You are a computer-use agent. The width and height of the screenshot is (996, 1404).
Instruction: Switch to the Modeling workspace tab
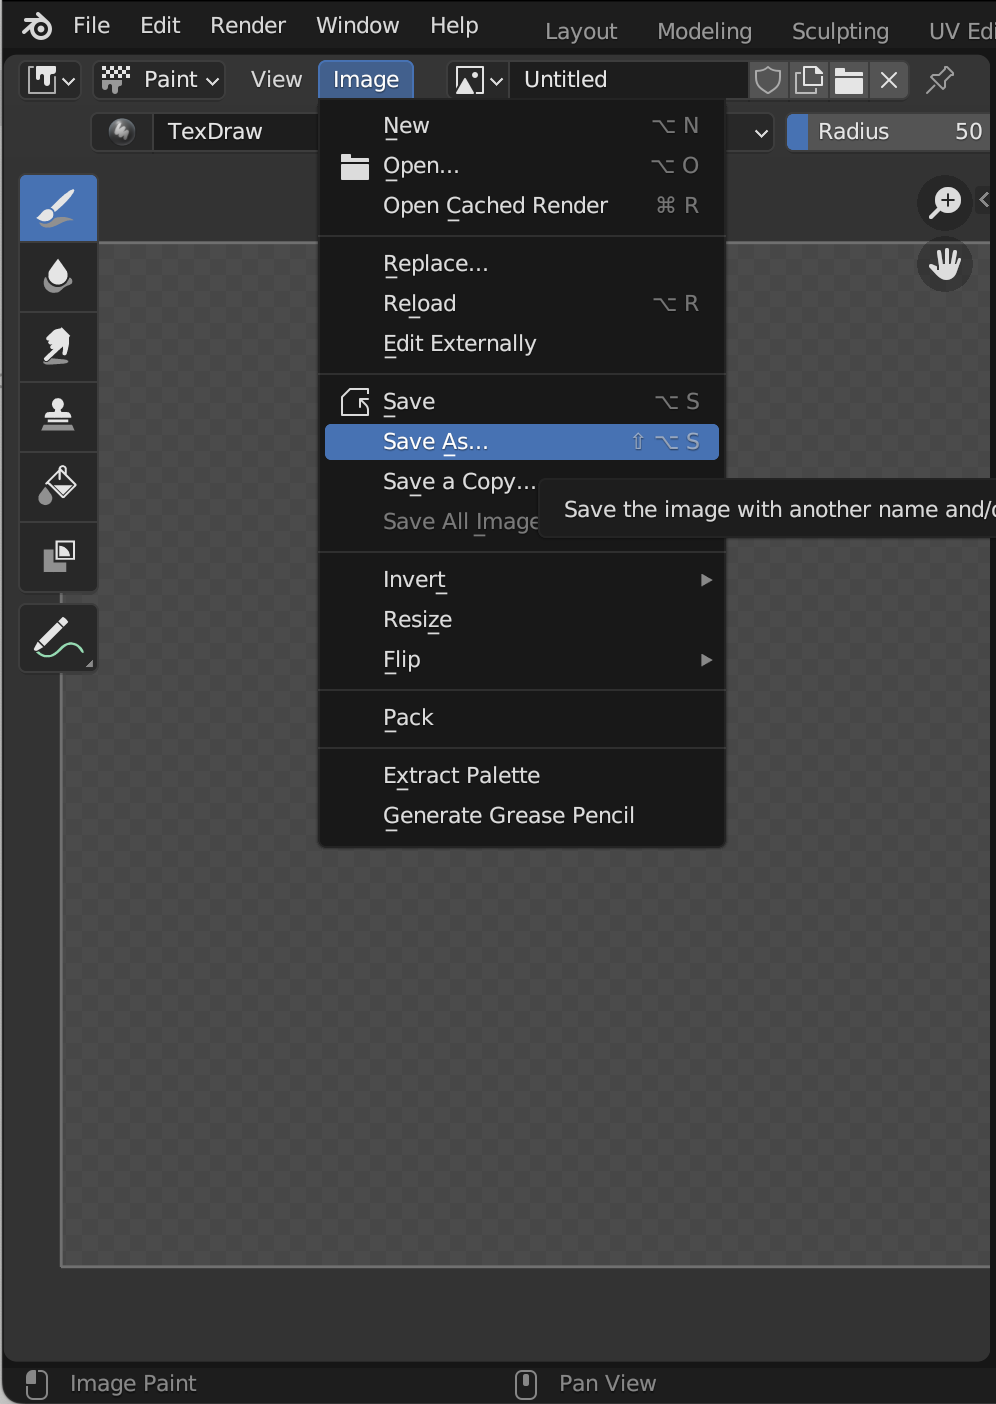704,32
